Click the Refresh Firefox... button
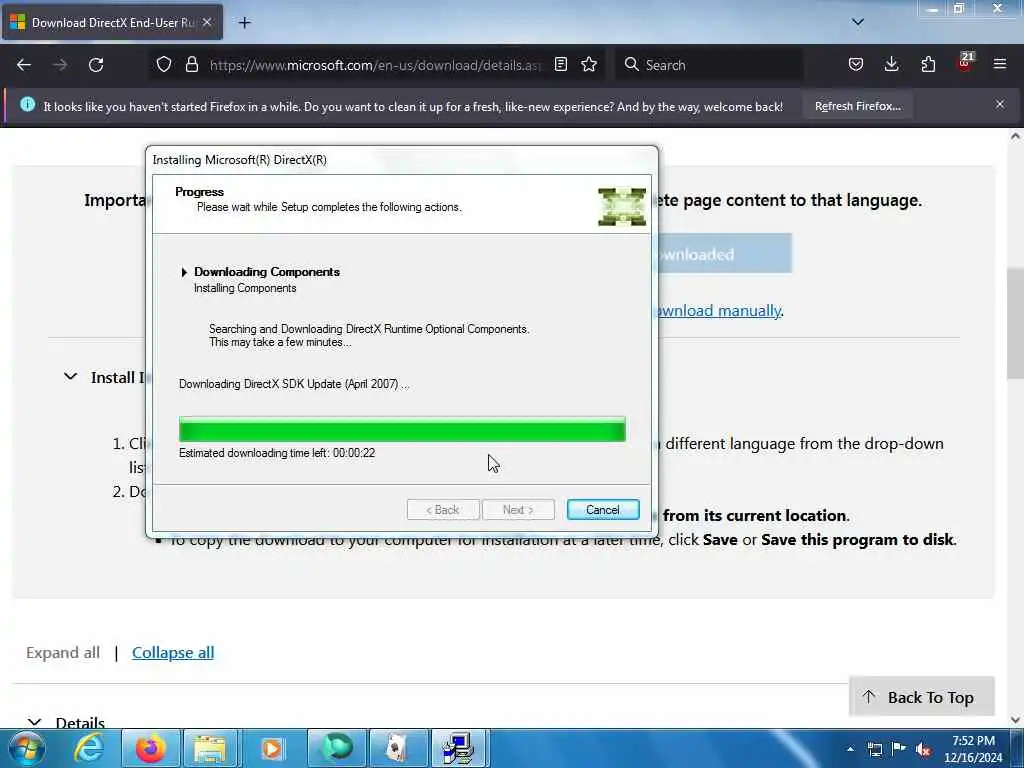The image size is (1024, 768). [x=857, y=106]
